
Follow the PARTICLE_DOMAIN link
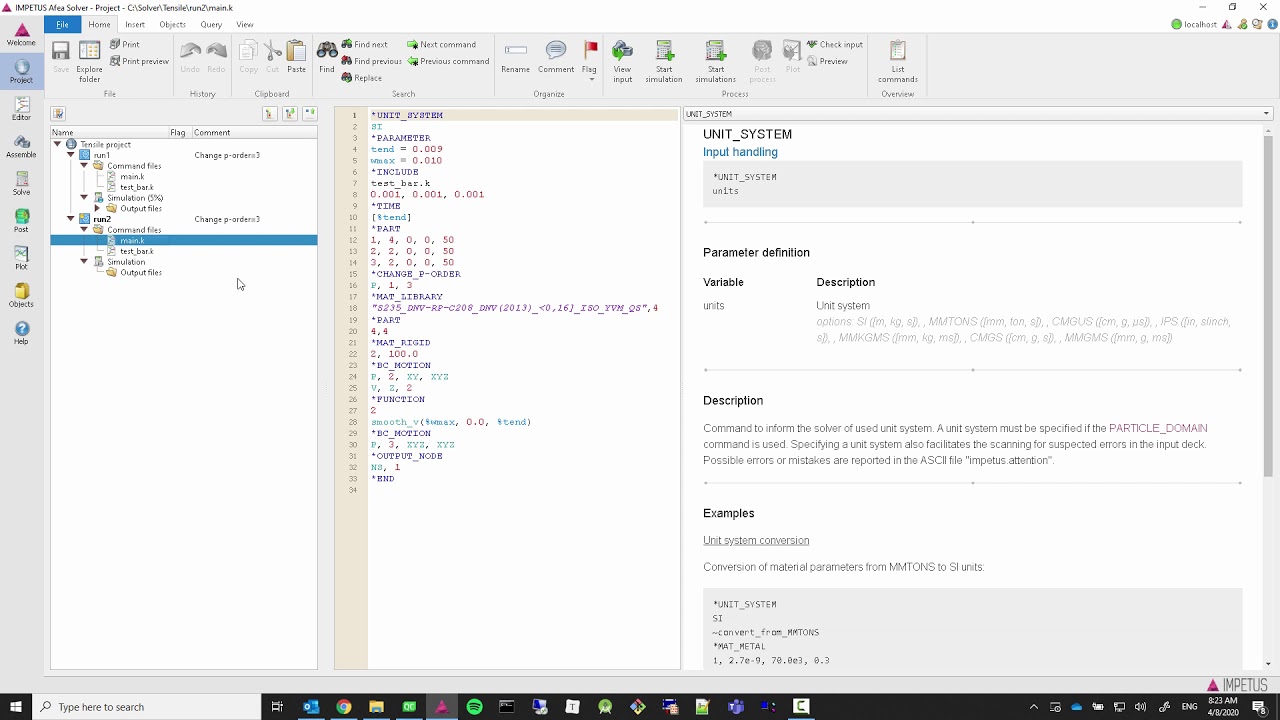pos(1158,428)
